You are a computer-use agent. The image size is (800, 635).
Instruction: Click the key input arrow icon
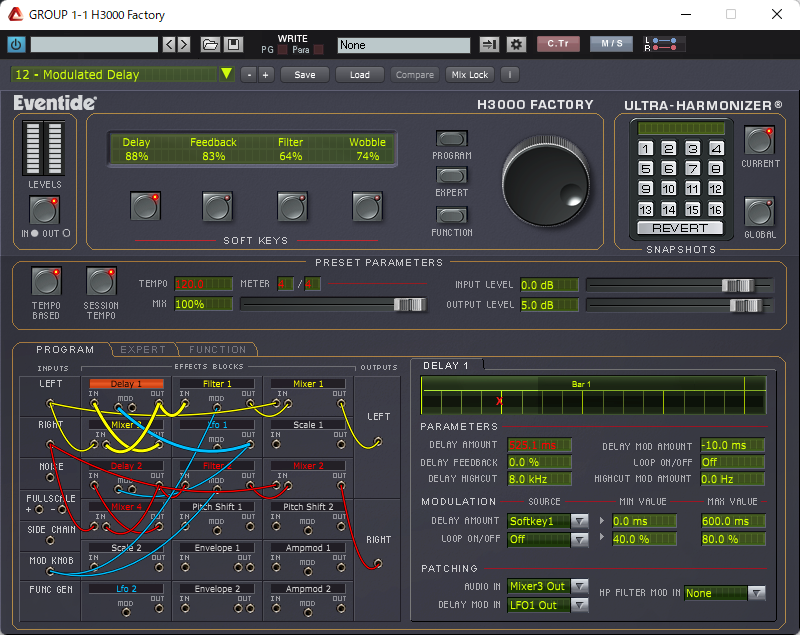click(489, 44)
